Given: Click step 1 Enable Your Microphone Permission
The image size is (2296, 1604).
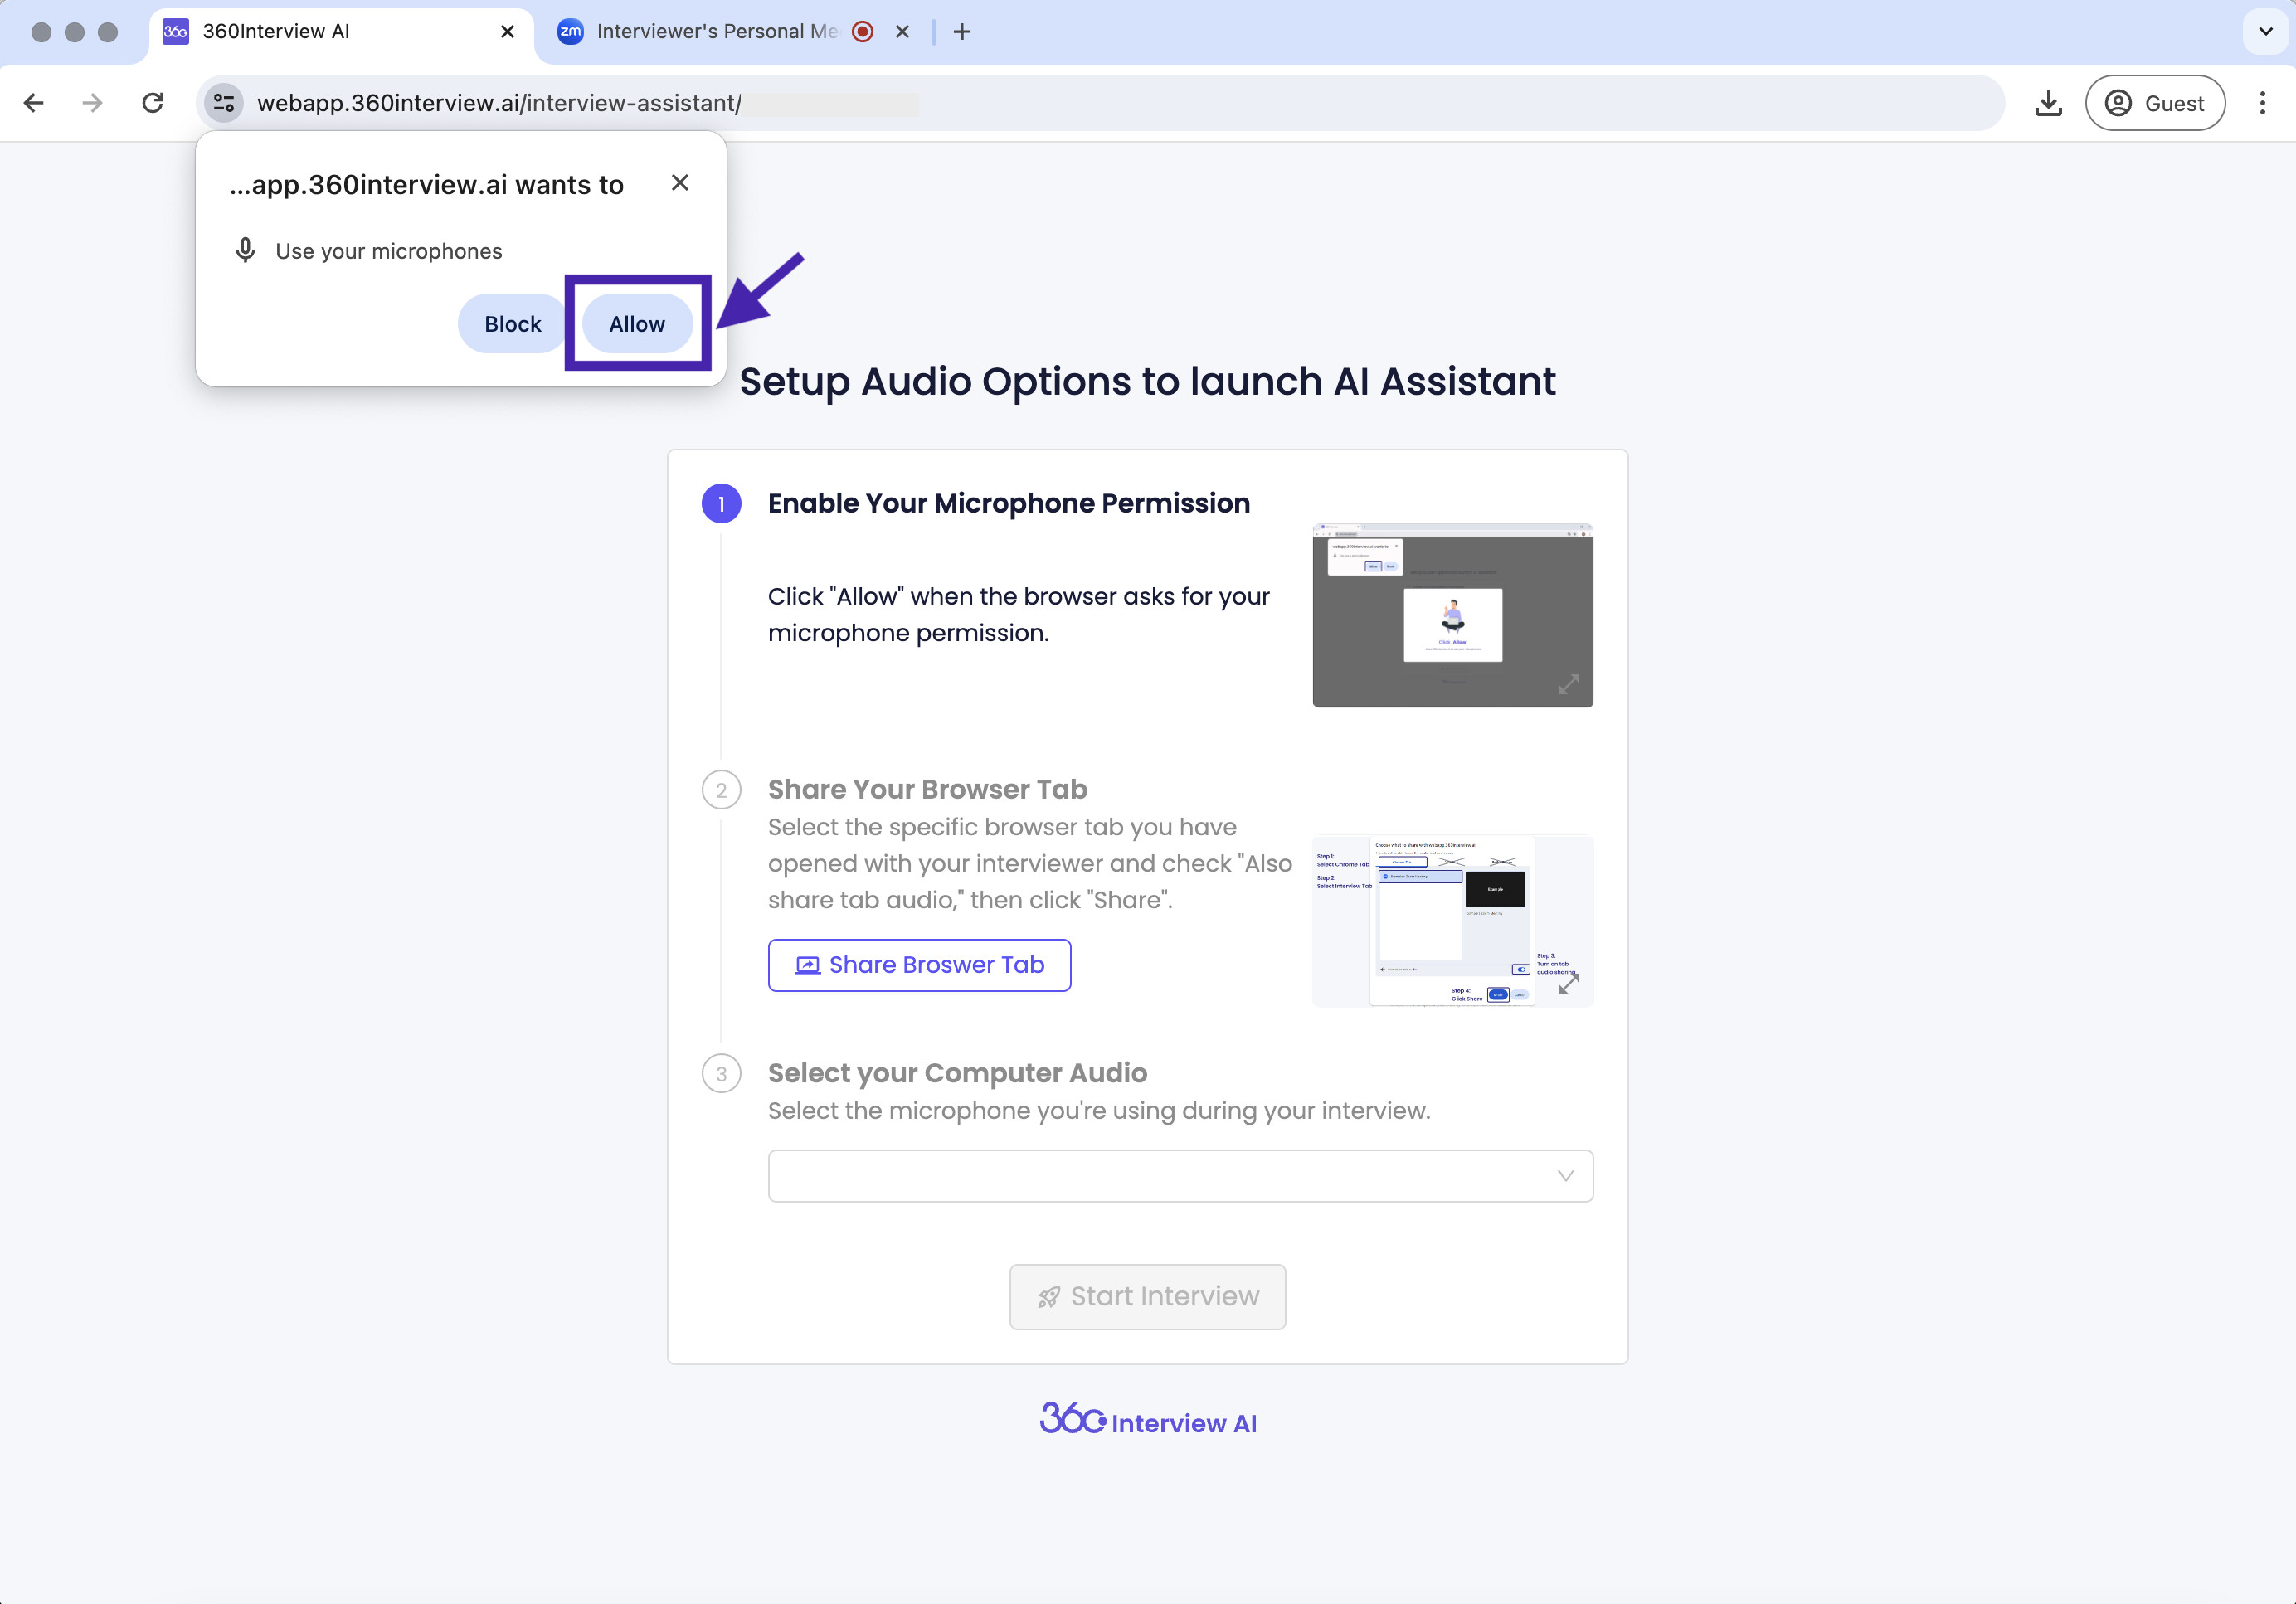Looking at the screenshot, I should tap(1009, 503).
